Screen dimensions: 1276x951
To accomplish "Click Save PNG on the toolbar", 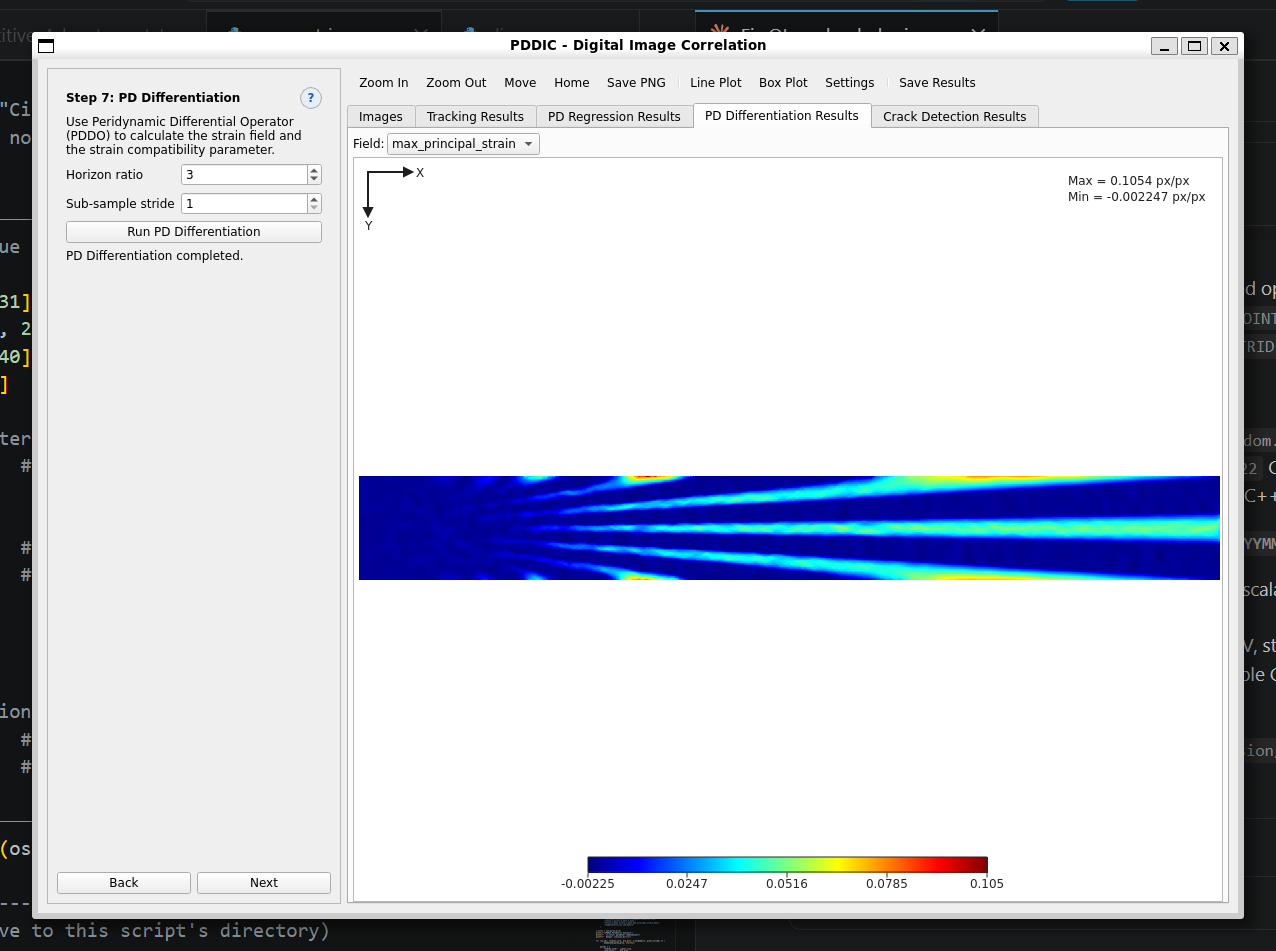I will pos(636,83).
